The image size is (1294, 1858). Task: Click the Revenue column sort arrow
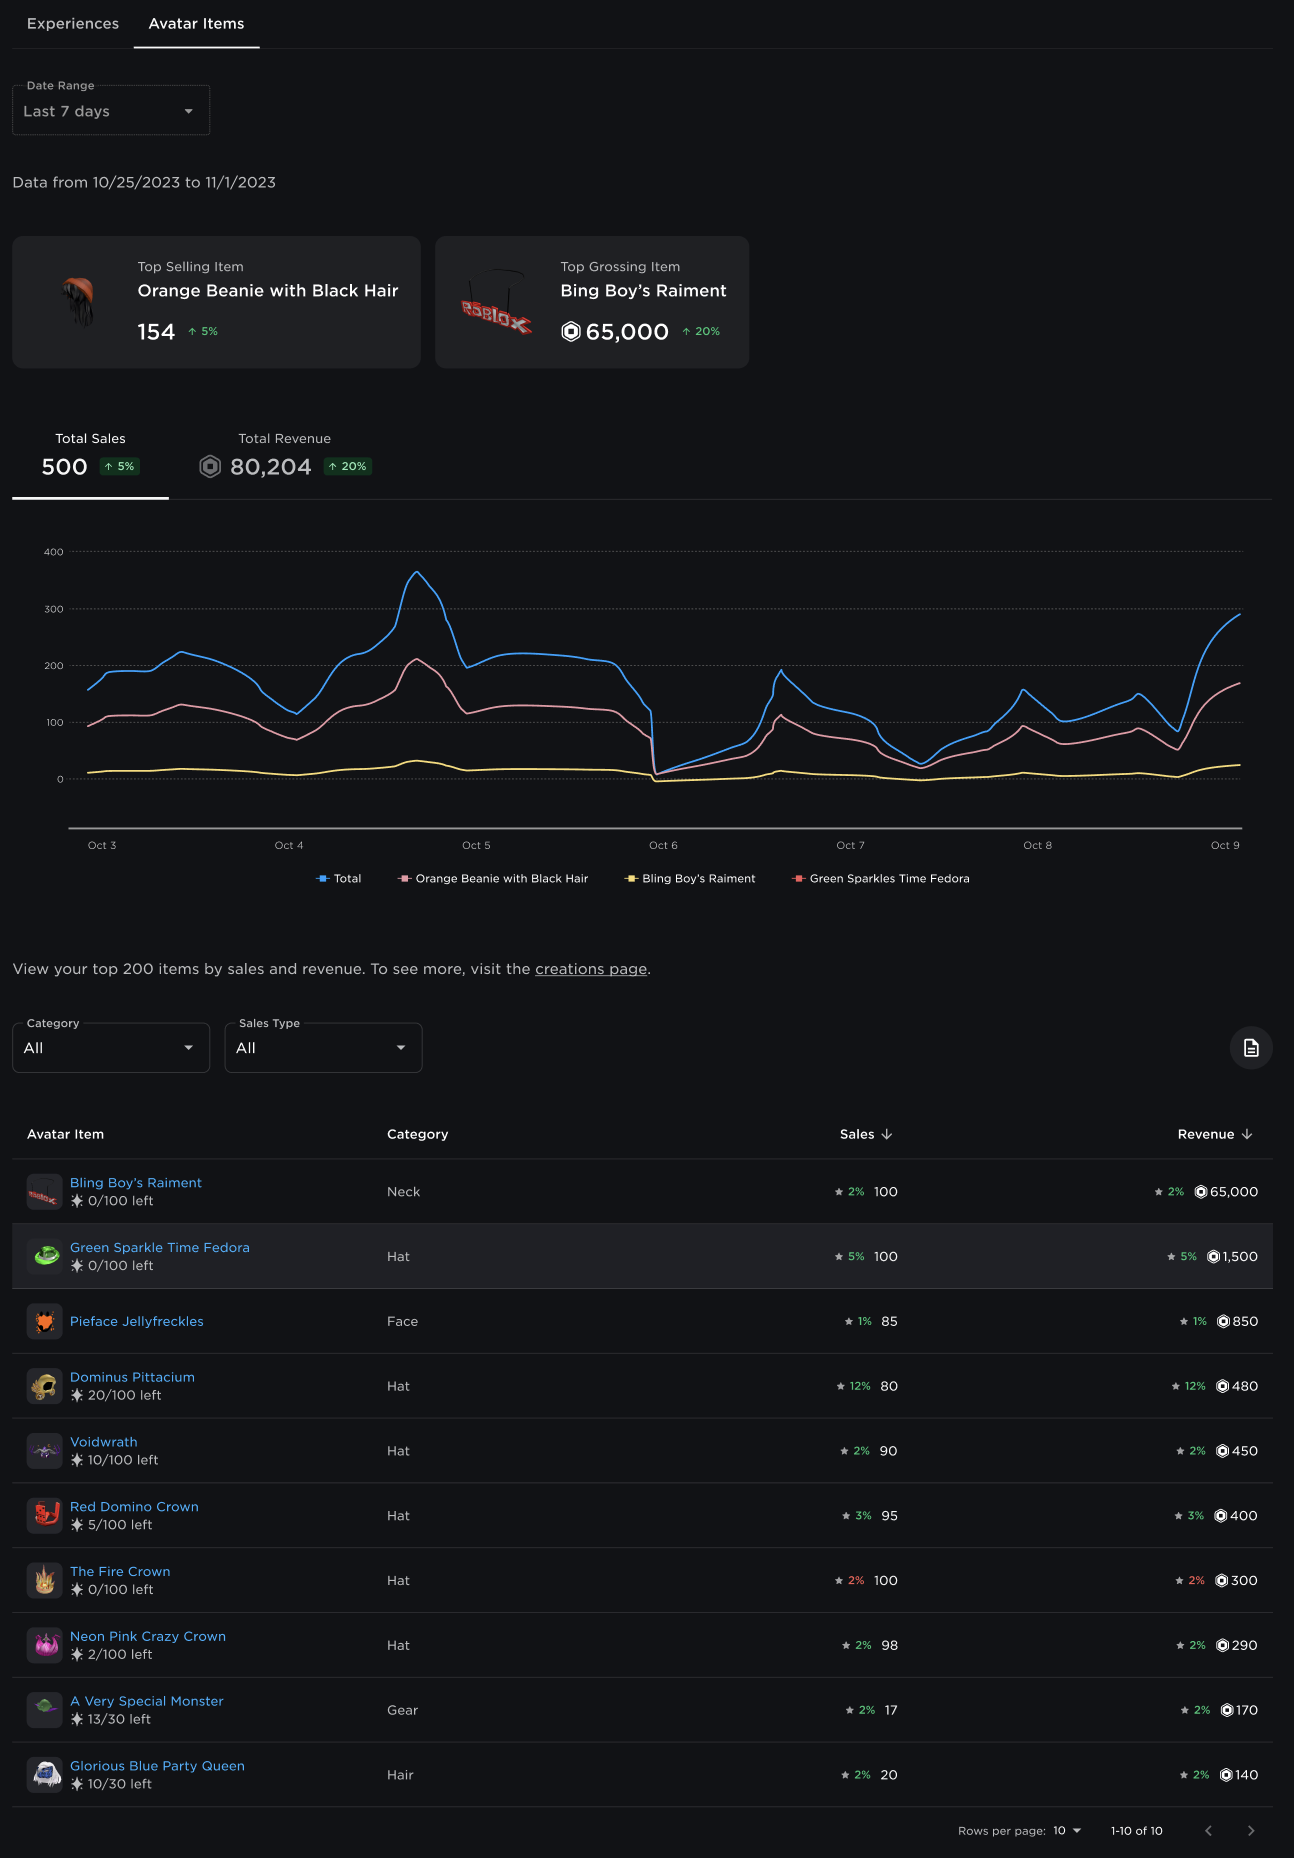1247,1134
